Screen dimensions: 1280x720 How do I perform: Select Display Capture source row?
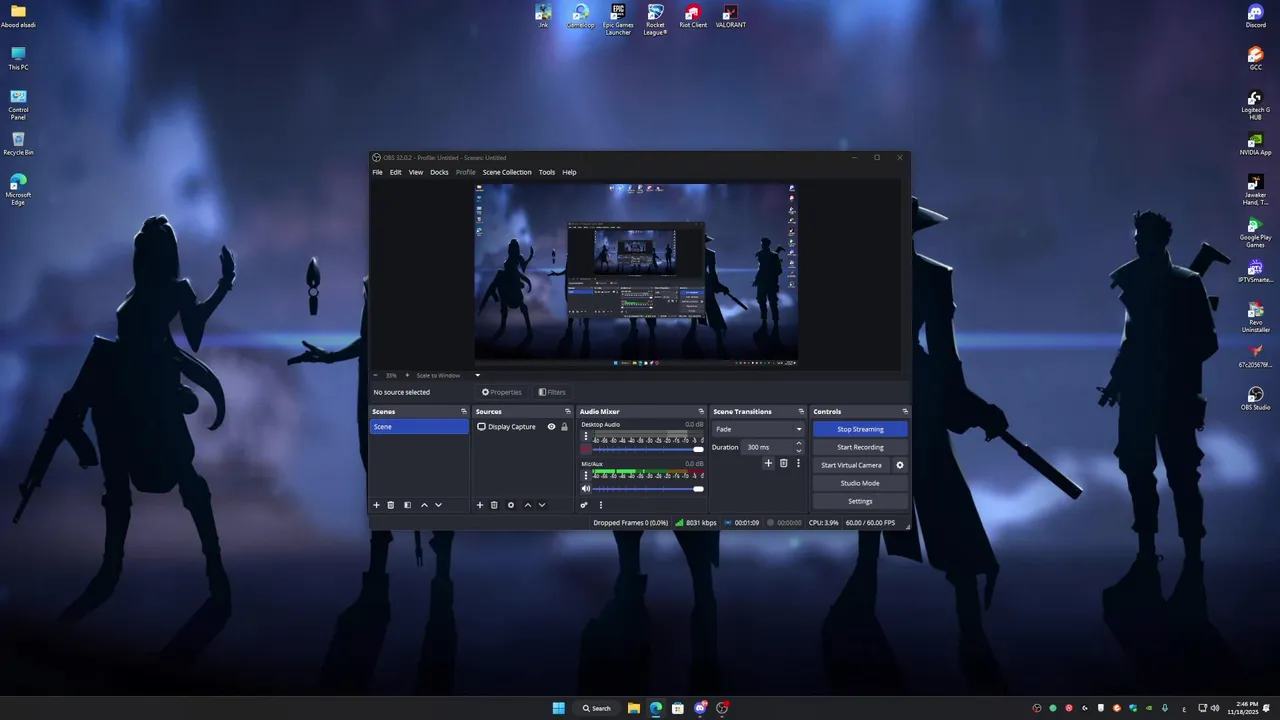tap(522, 427)
